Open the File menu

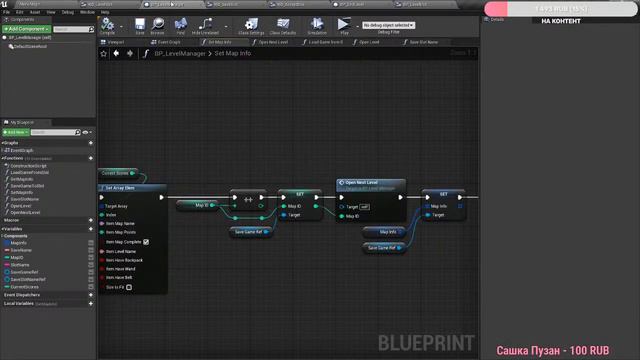click(6, 12)
